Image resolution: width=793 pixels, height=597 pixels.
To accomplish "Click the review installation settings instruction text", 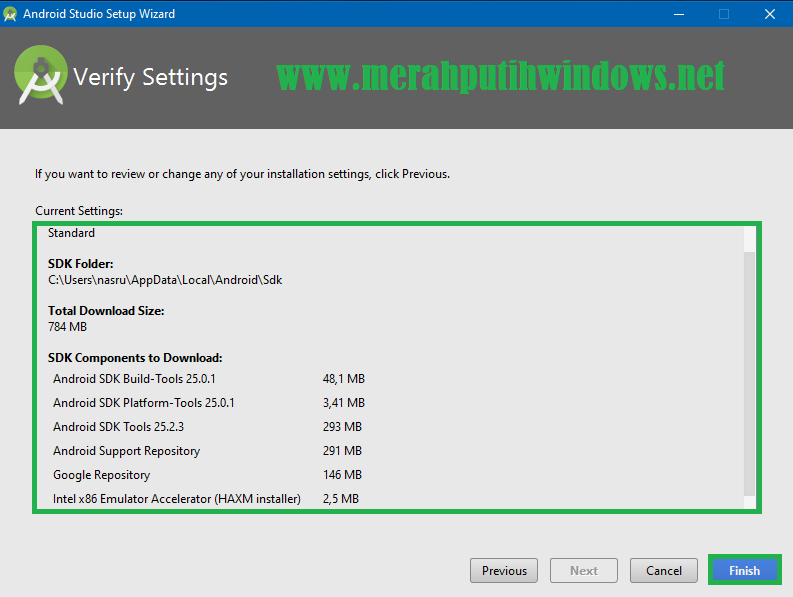I will point(242,174).
